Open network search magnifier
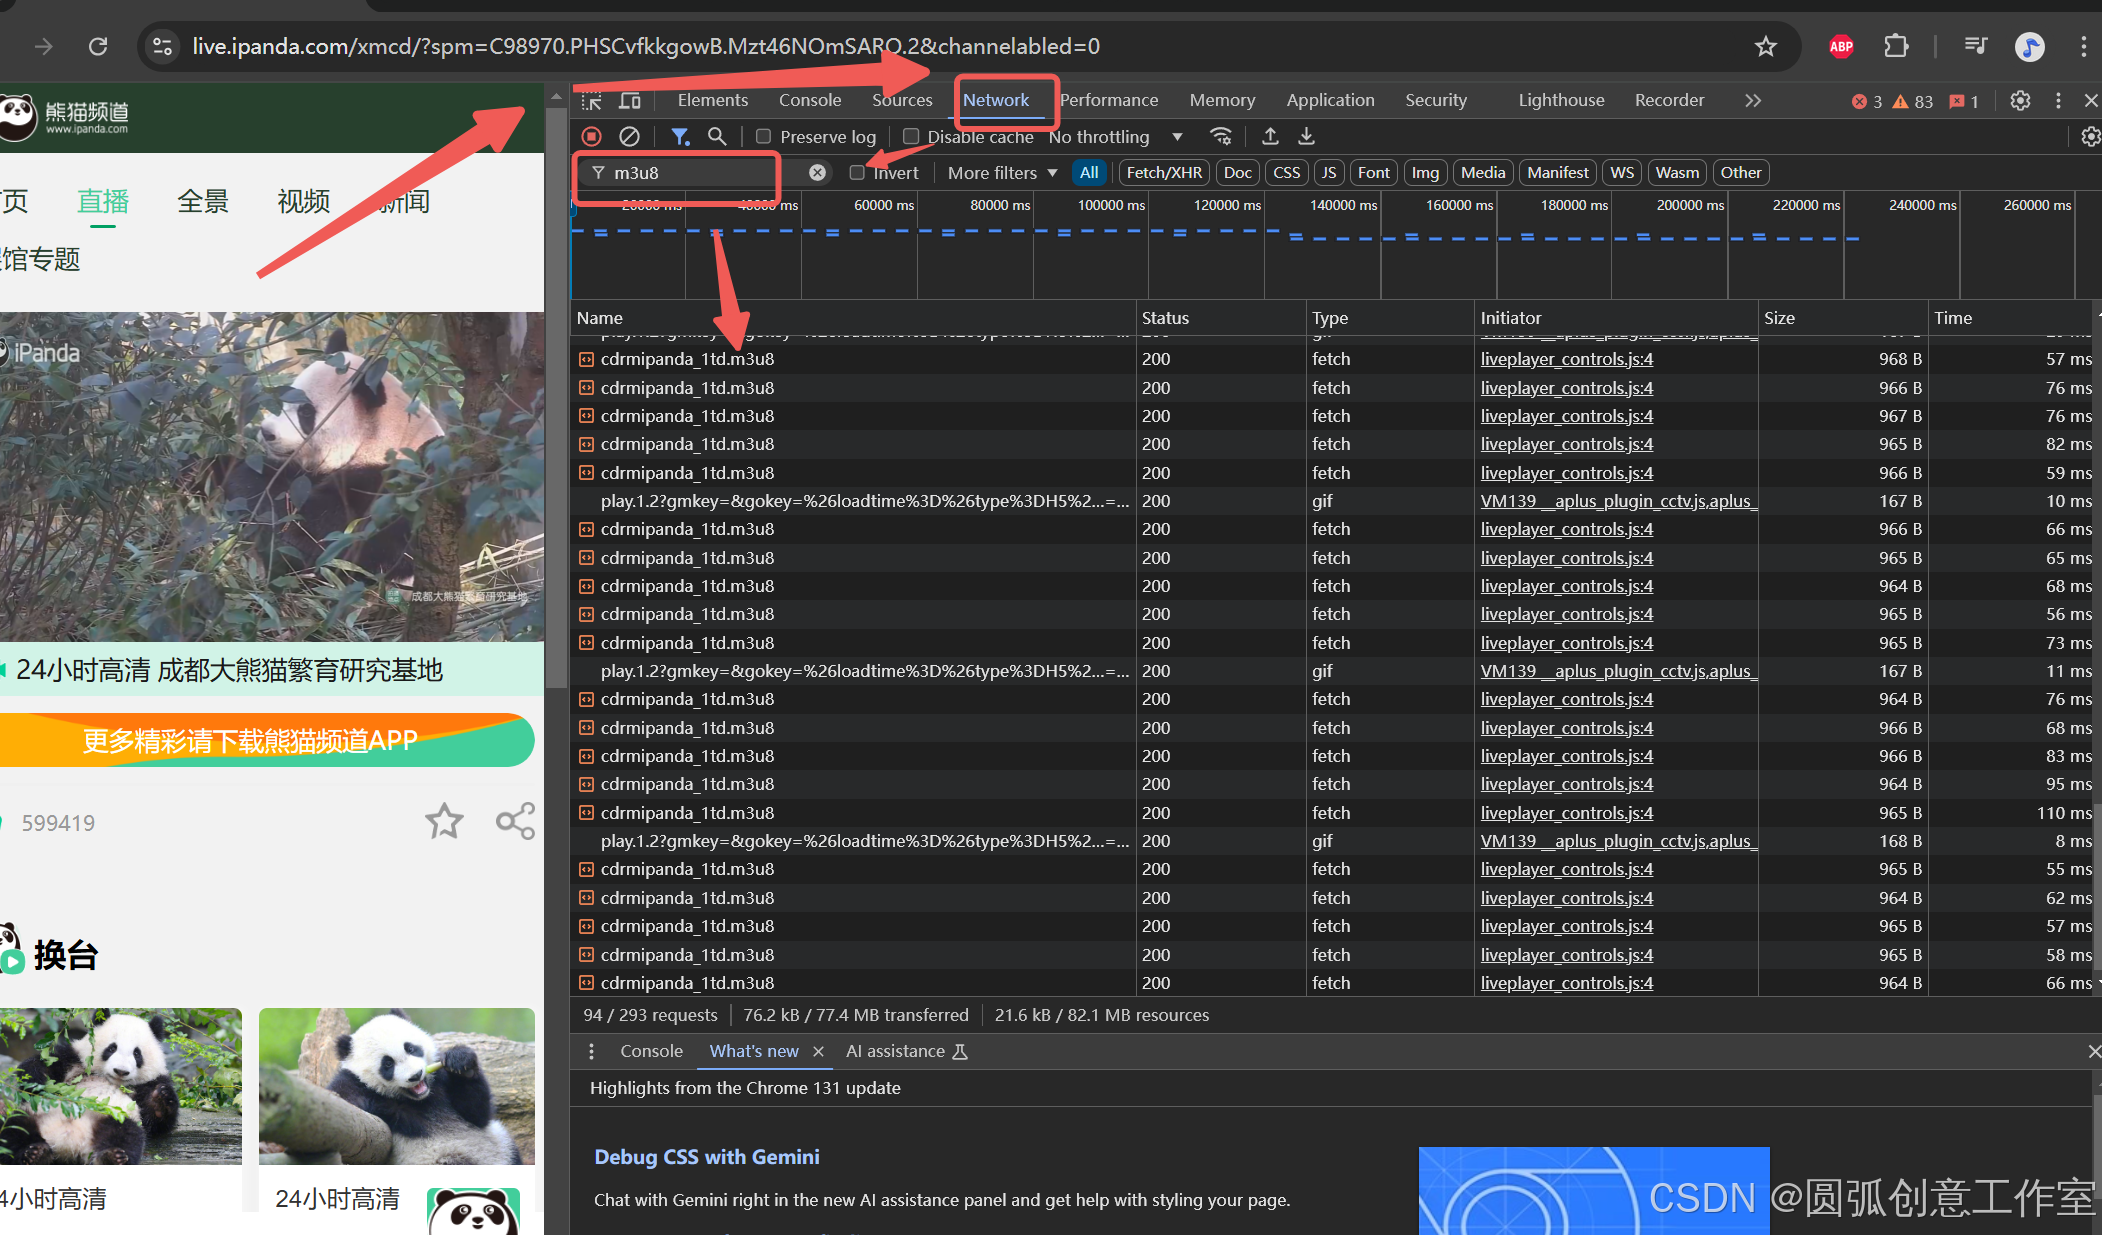2102x1235 pixels. pyautogui.click(x=717, y=136)
